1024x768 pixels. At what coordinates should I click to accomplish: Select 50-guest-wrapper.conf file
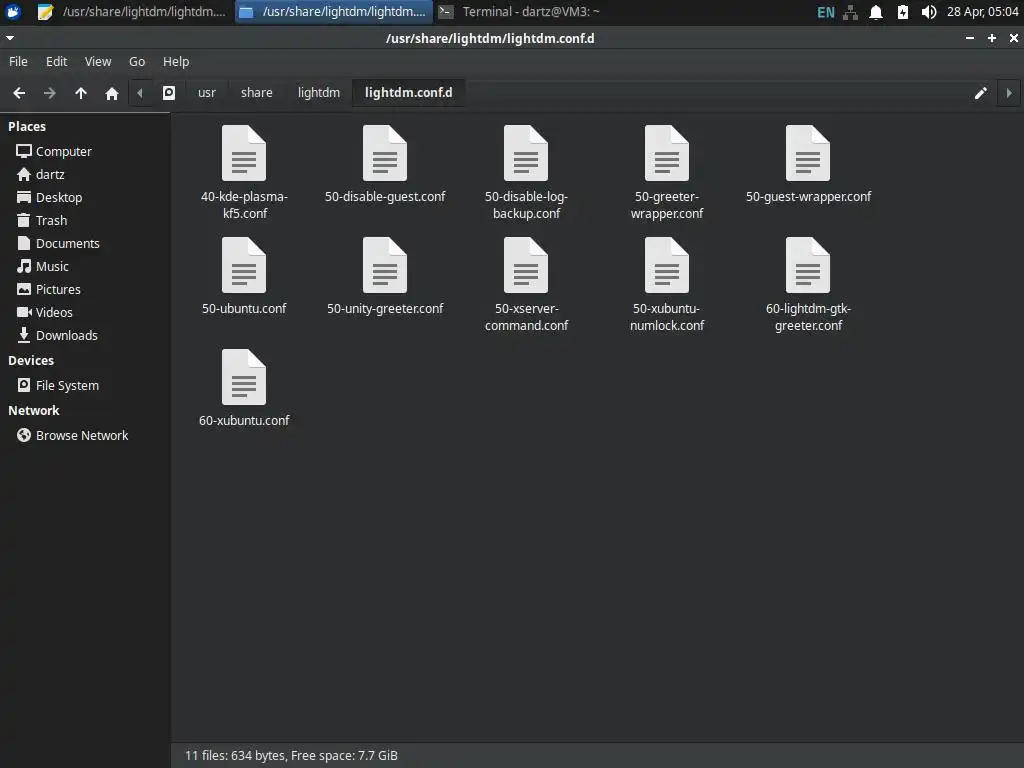(808, 165)
